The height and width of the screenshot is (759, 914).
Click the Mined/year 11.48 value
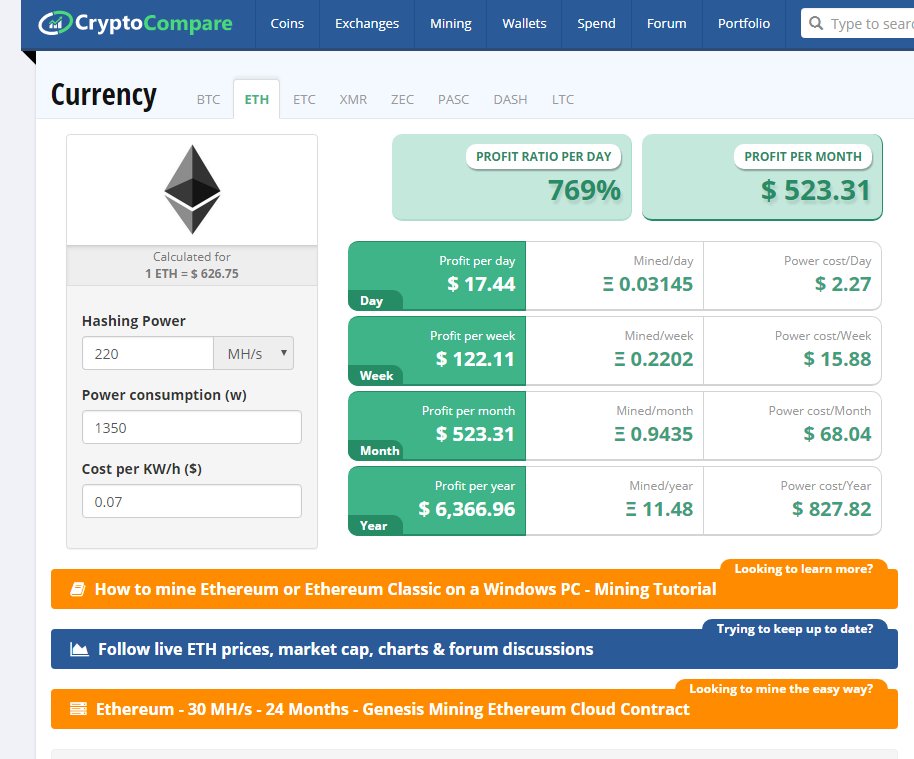[659, 509]
